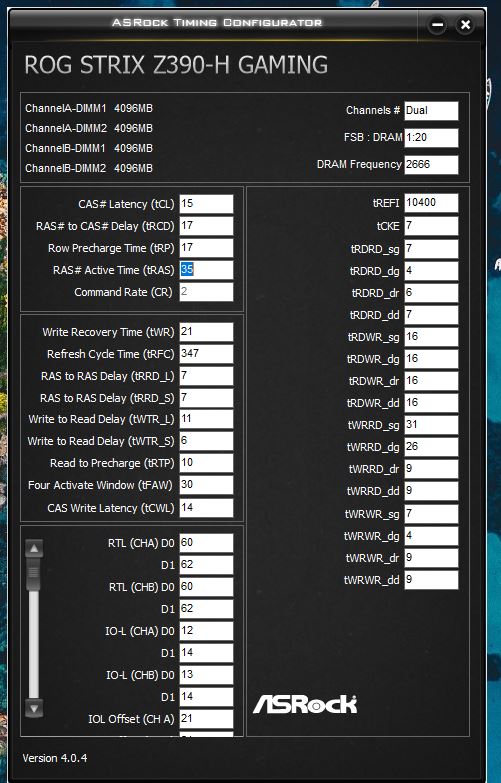This screenshot has height=783, width=501.
Task: Click the tRDRD_dd value field
Action: coord(431,315)
